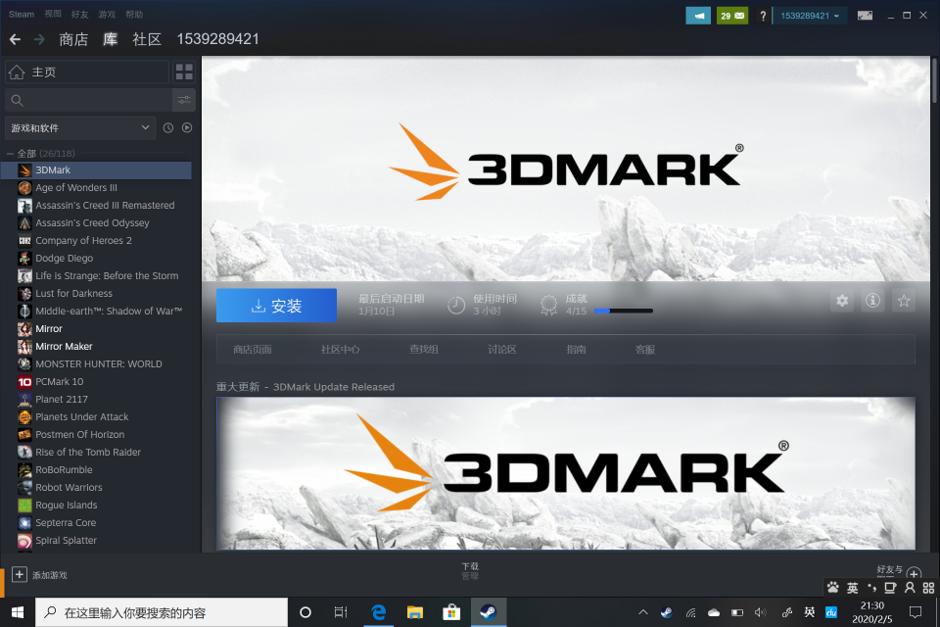The width and height of the screenshot is (940, 627).
Task: Show 3DMark info via the circled i icon
Action: (873, 300)
